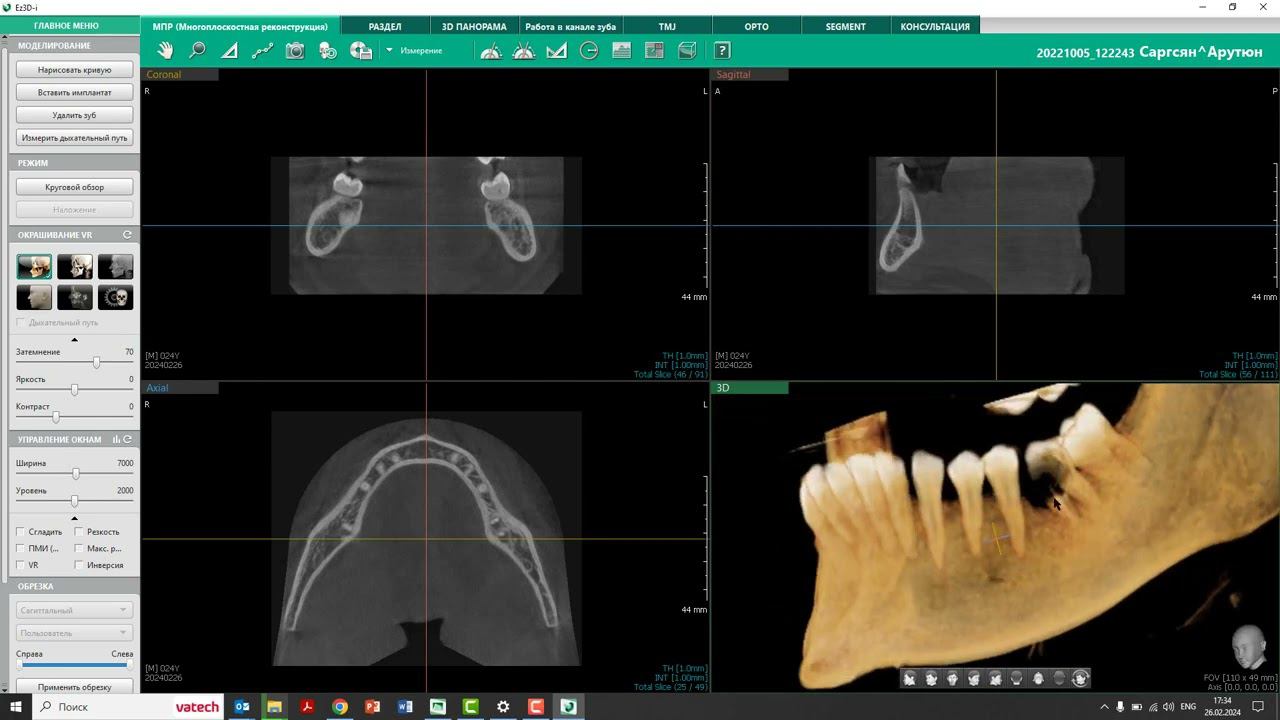Collapse the VR coloring sliders arrow
This screenshot has height=720, width=1280.
pos(74,340)
